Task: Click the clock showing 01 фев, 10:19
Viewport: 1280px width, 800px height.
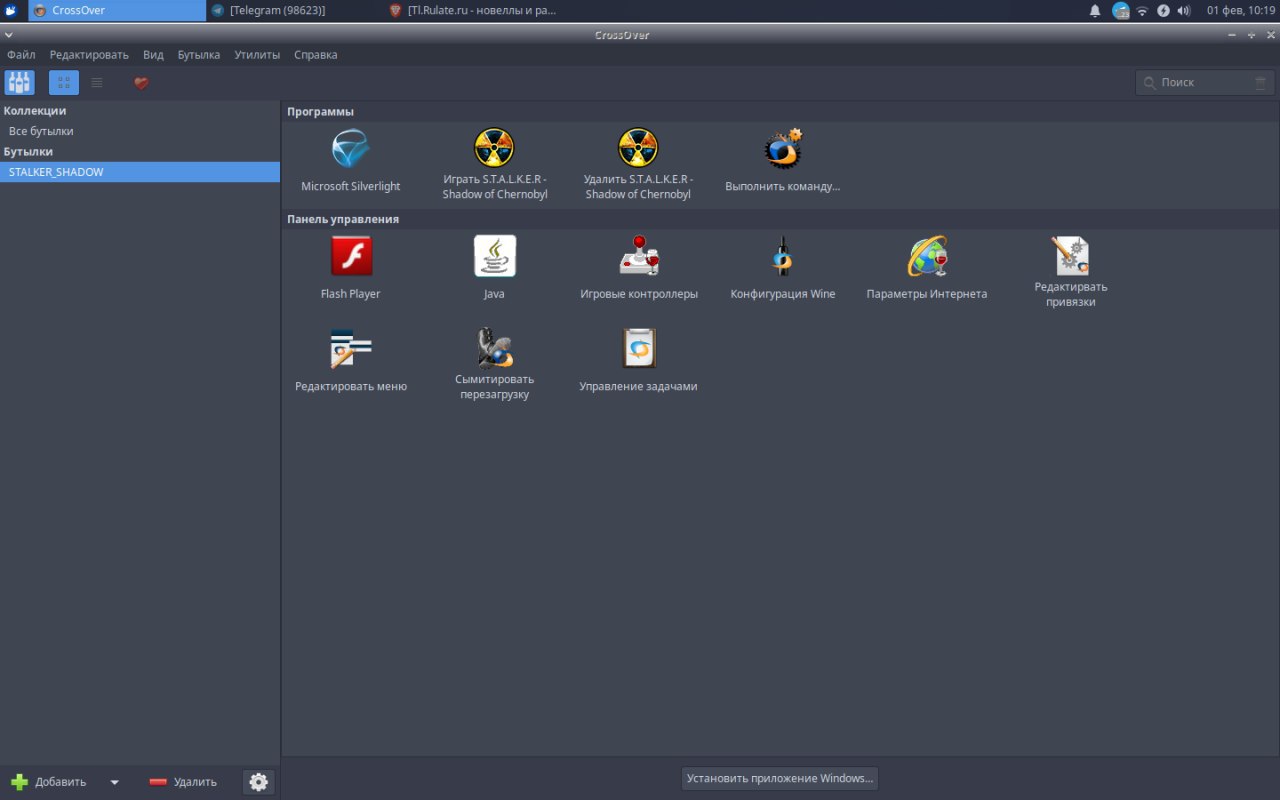Action: tap(1241, 10)
